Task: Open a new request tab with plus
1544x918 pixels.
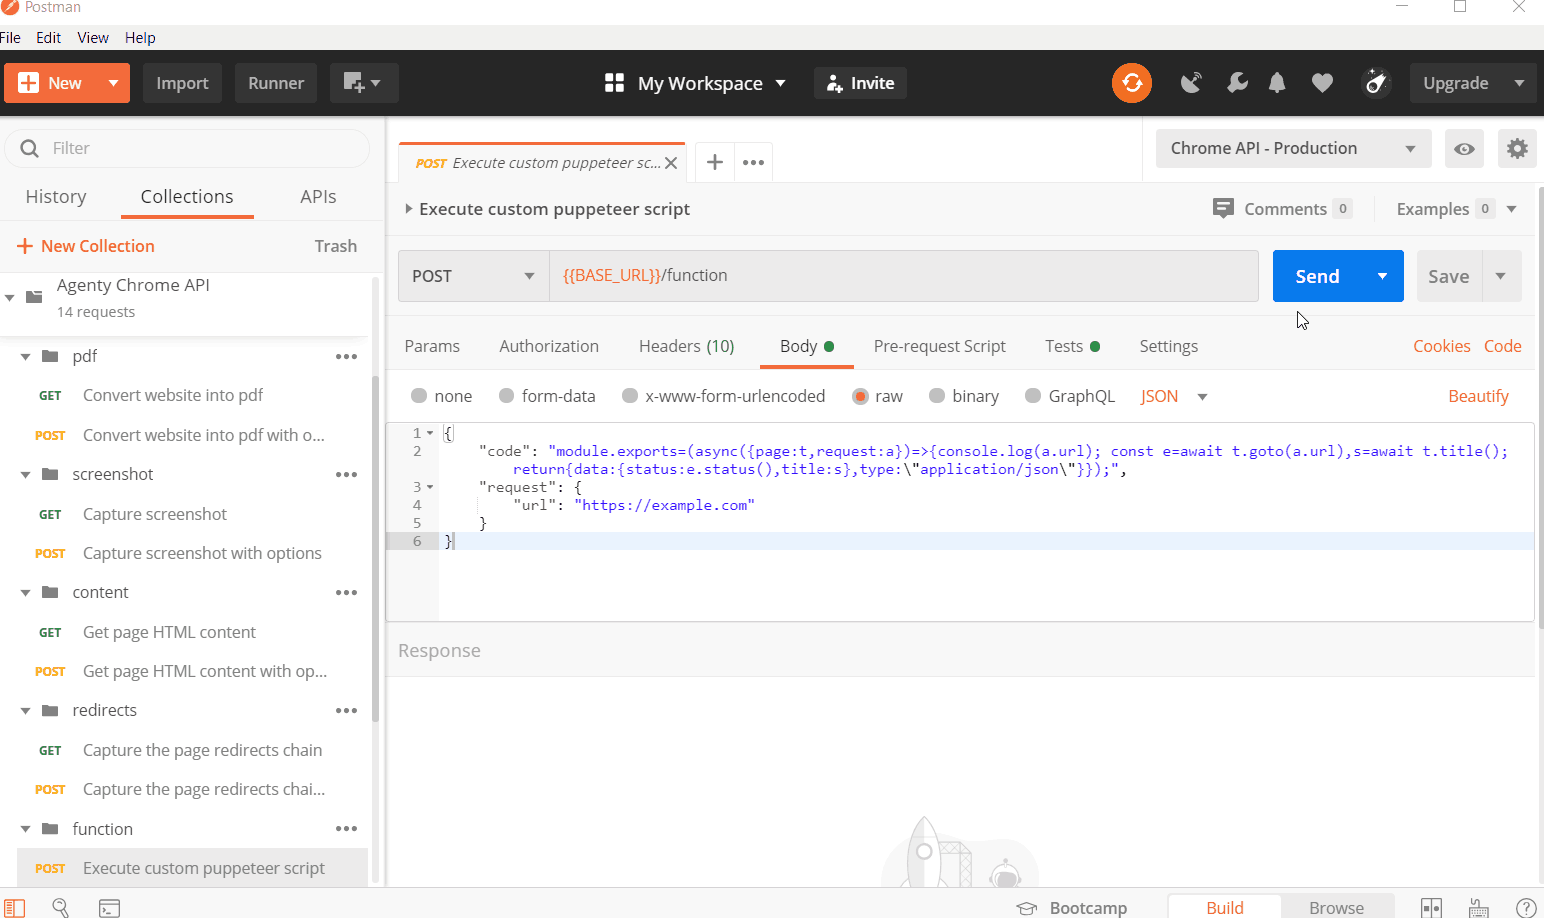Action: 715,162
